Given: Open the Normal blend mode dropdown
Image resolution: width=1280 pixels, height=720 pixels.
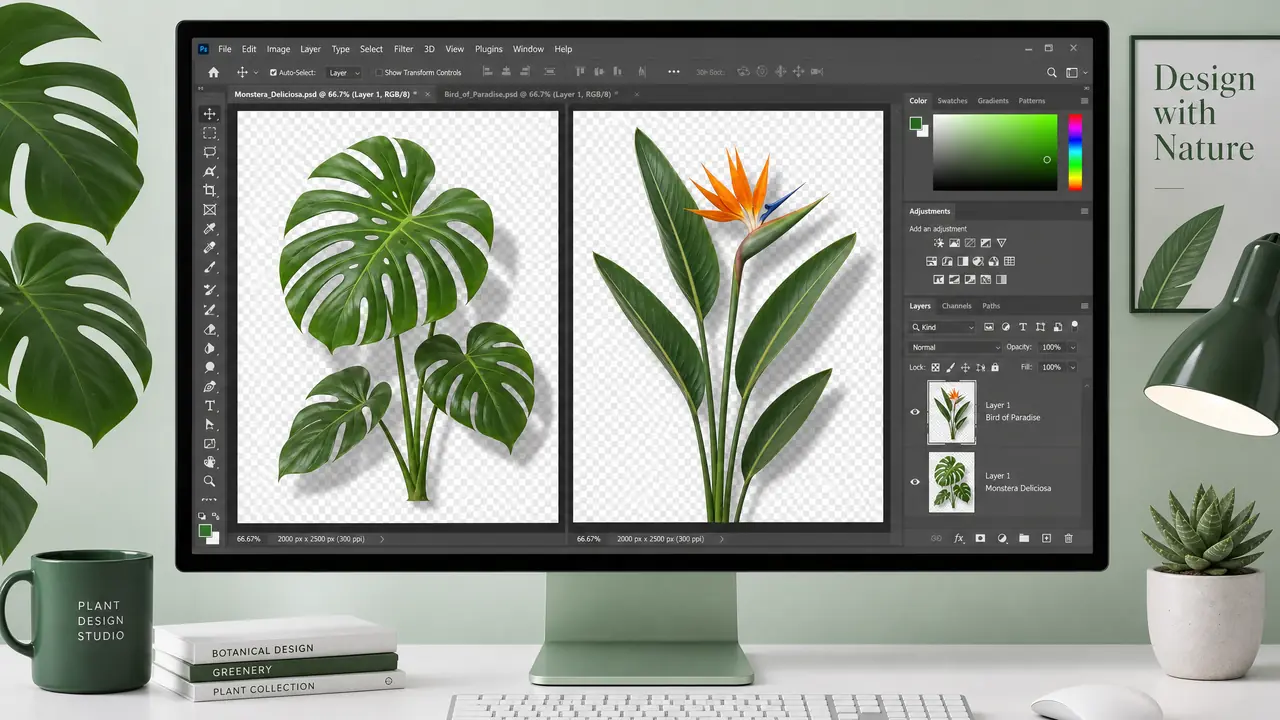Looking at the screenshot, I should point(955,347).
